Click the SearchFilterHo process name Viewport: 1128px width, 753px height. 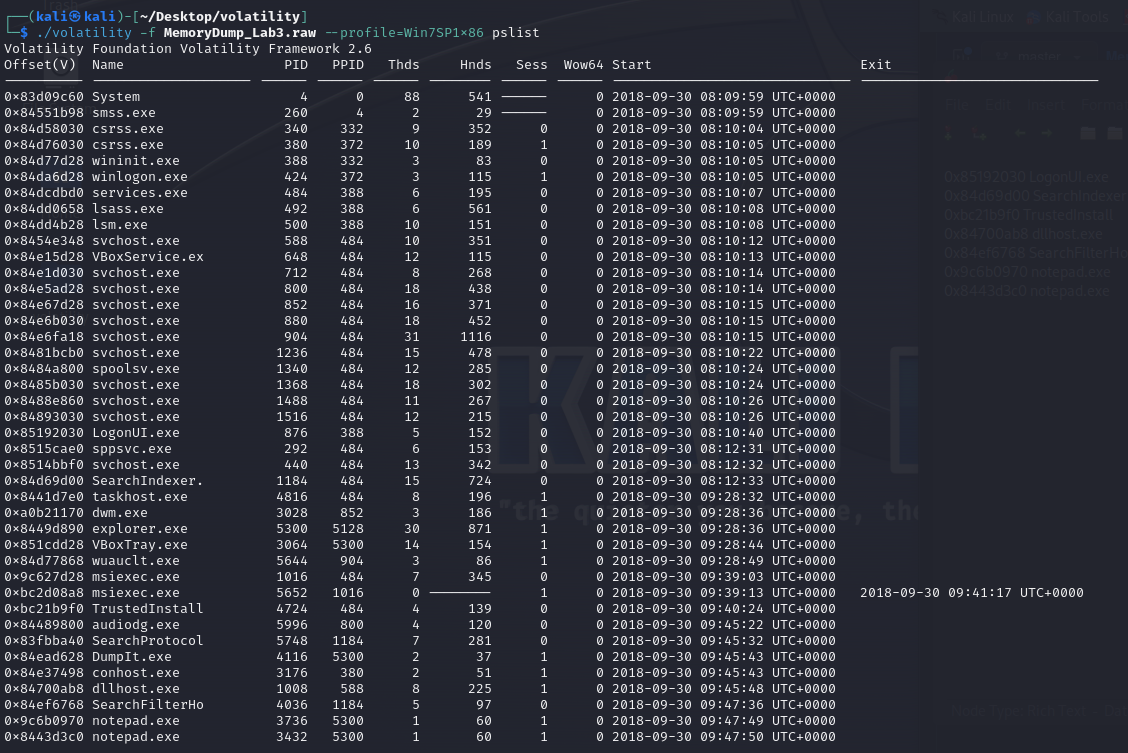click(147, 705)
